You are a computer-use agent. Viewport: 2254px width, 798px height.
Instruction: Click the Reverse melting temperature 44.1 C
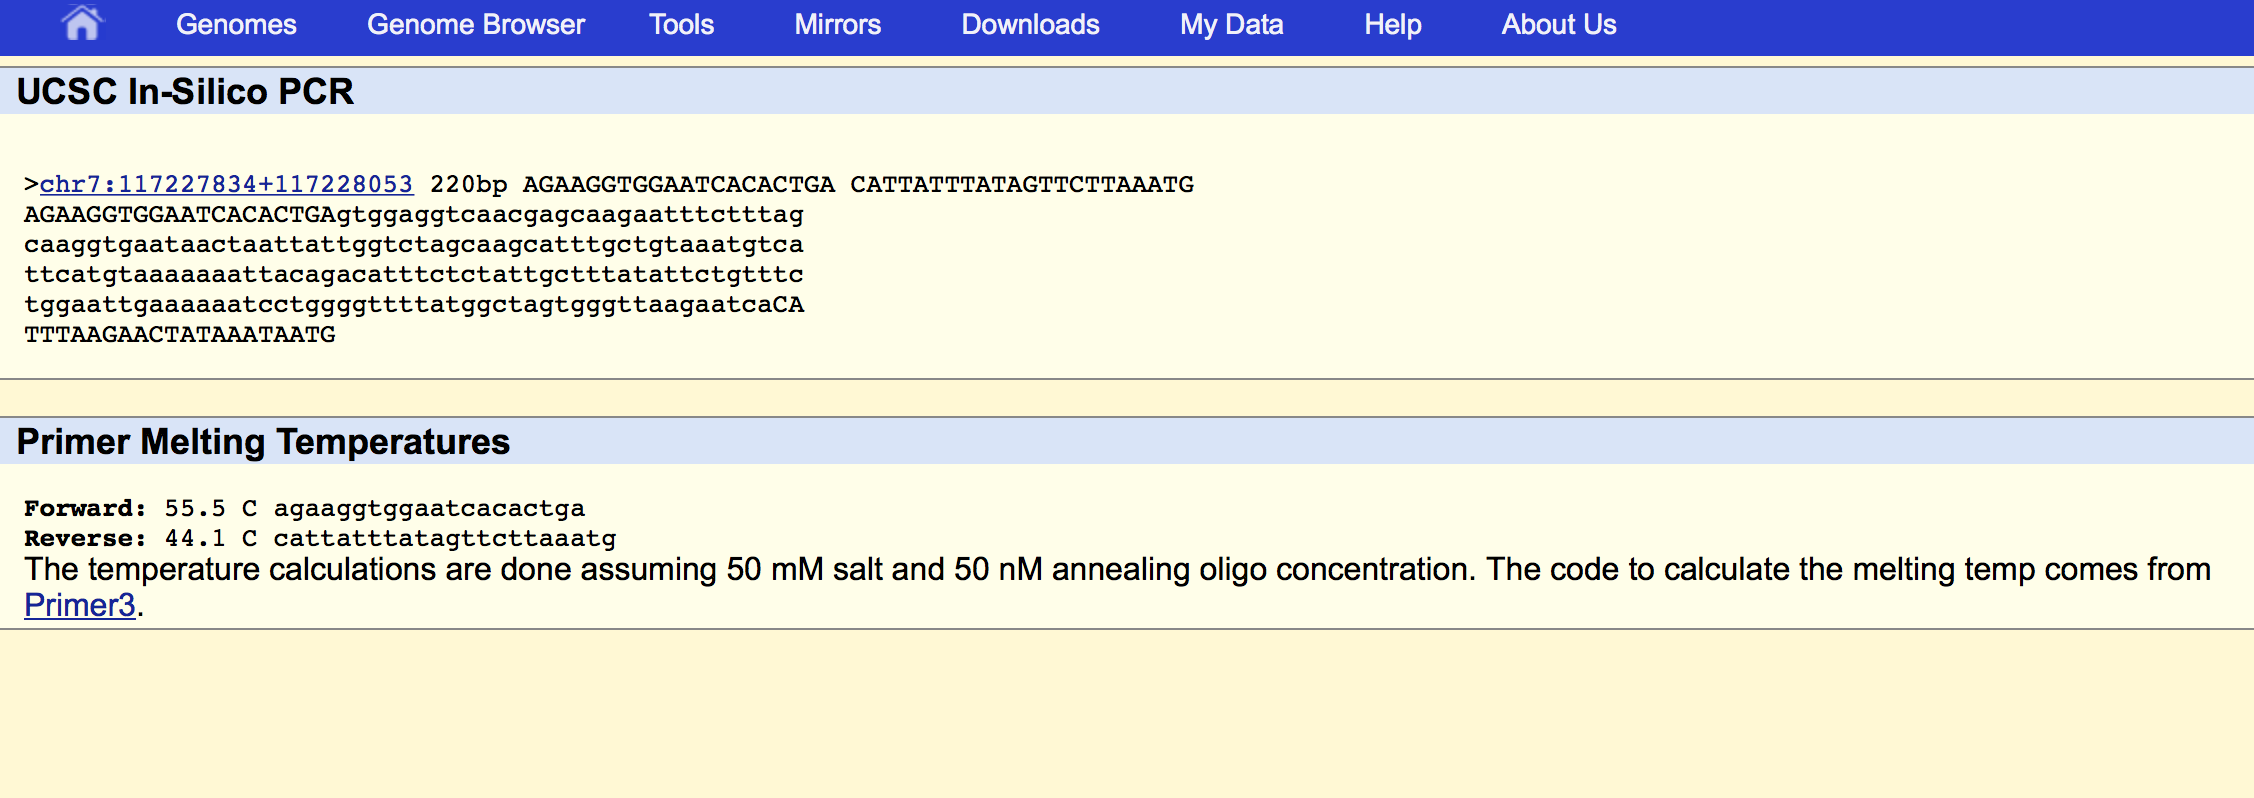[x=210, y=539]
